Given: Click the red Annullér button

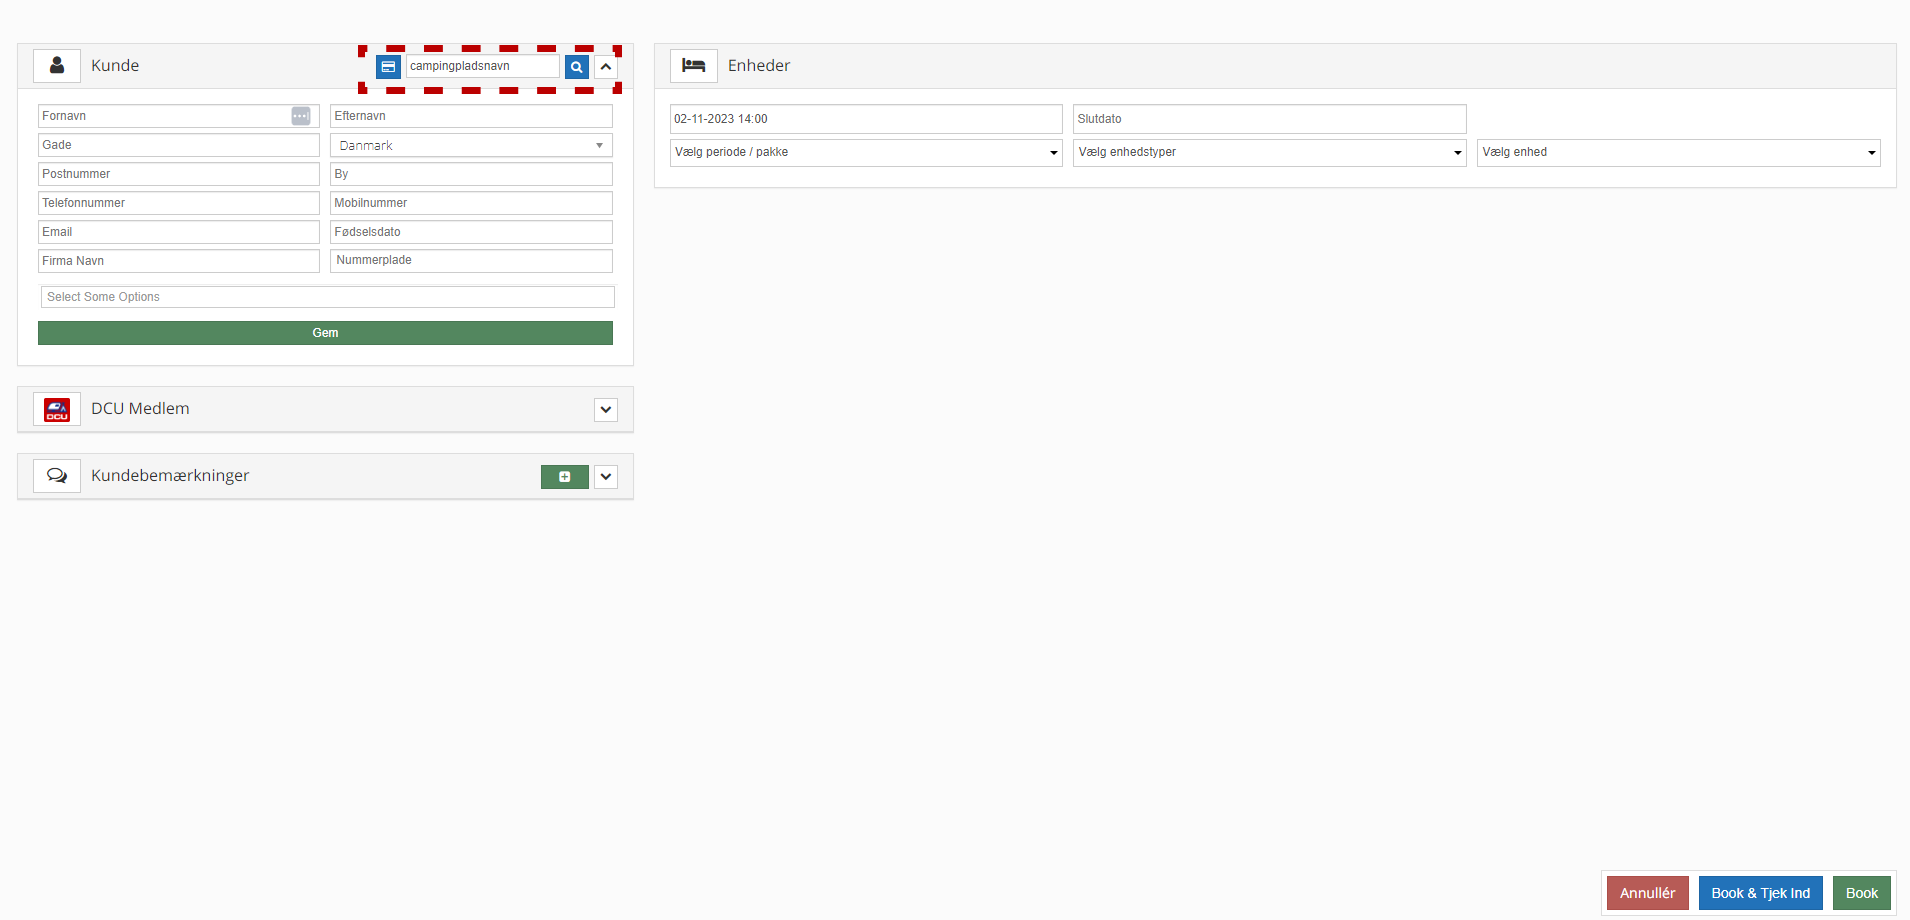Looking at the screenshot, I should pos(1647,893).
